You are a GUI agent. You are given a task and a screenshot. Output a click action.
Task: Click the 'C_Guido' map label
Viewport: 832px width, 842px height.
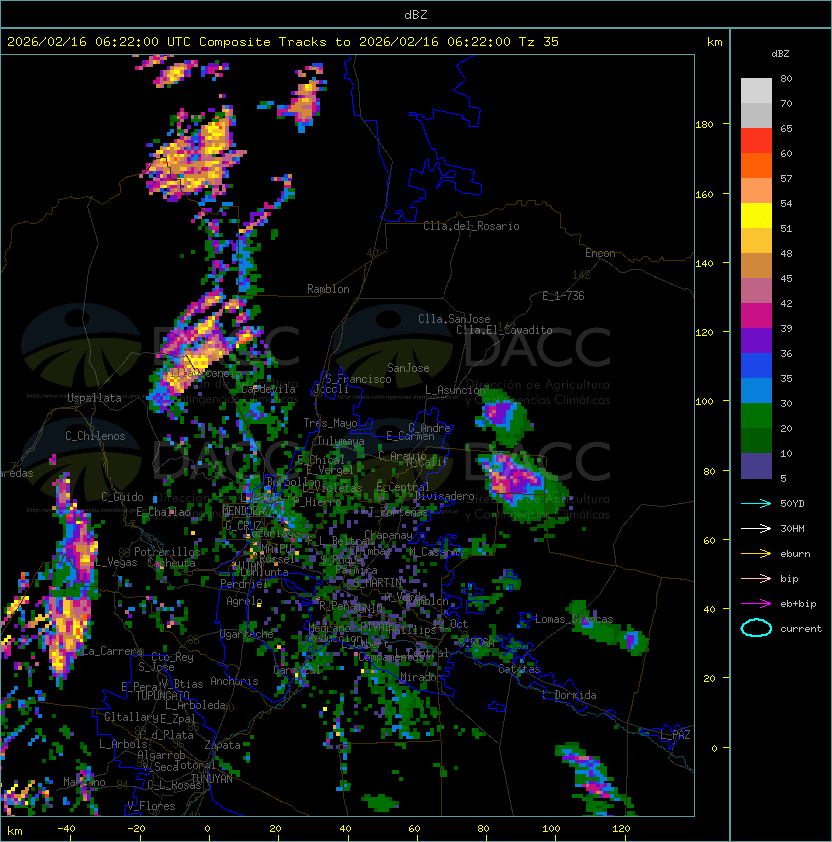coord(122,497)
